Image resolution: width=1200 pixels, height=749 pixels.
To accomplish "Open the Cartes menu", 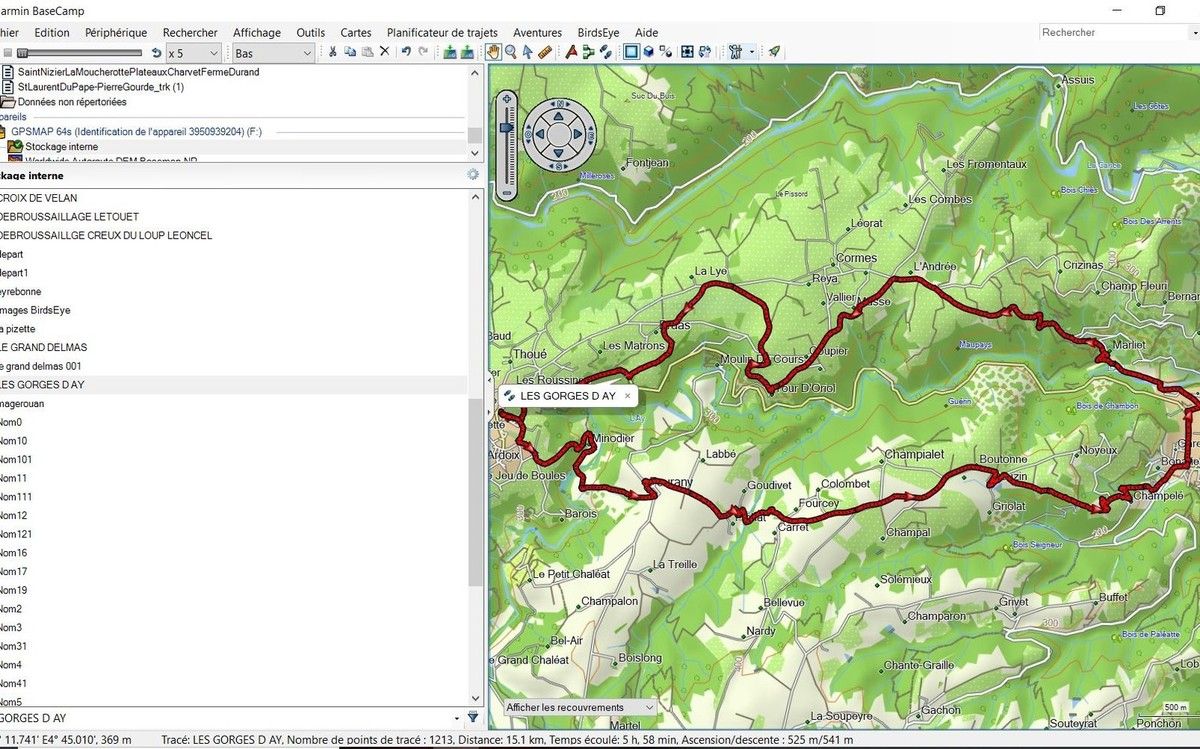I will click(x=356, y=33).
